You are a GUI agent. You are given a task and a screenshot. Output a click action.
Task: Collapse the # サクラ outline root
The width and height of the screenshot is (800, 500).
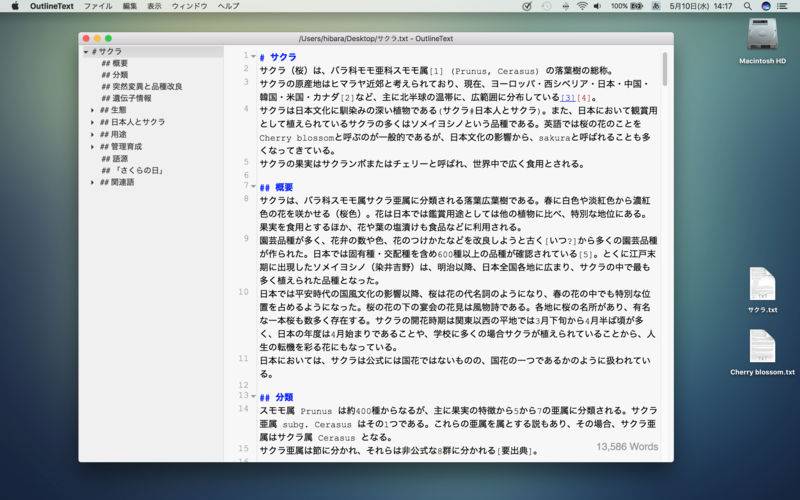click(86, 52)
